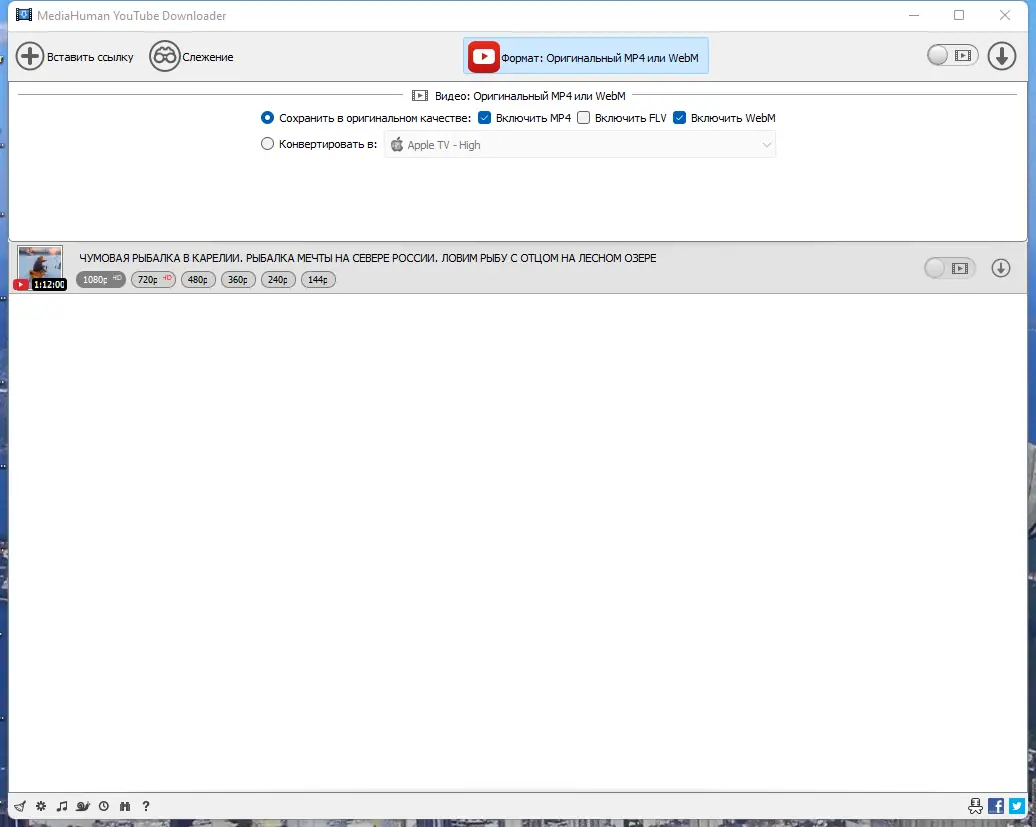Open the Apple TV - High preset dropdown
Viewport: 1036px width, 827px height.
click(x=580, y=145)
